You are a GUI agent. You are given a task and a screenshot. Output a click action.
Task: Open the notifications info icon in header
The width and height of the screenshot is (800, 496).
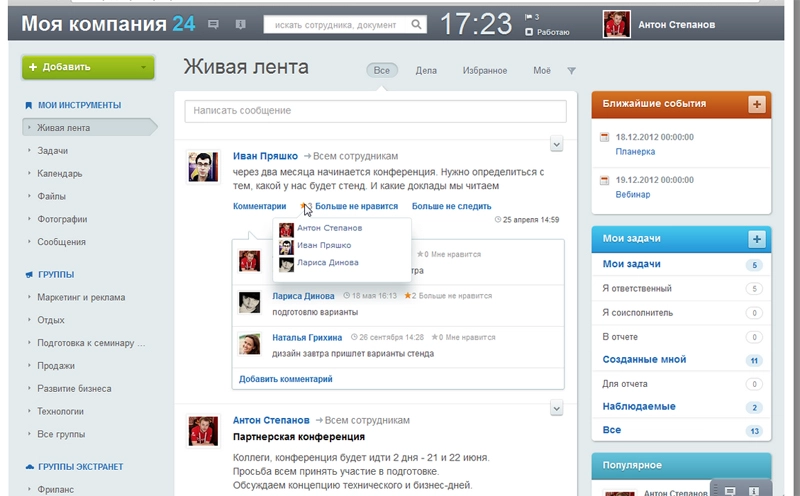pyautogui.click(x=240, y=24)
